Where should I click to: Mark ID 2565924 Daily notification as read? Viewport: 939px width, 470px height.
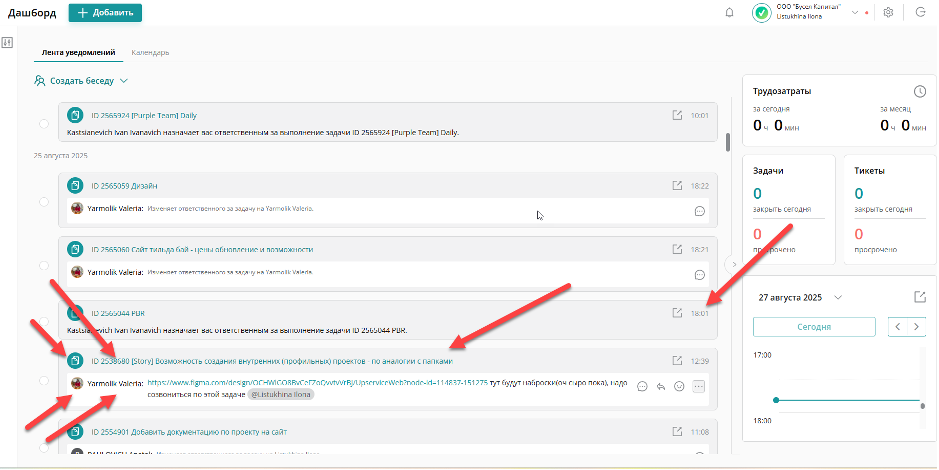tap(44, 124)
